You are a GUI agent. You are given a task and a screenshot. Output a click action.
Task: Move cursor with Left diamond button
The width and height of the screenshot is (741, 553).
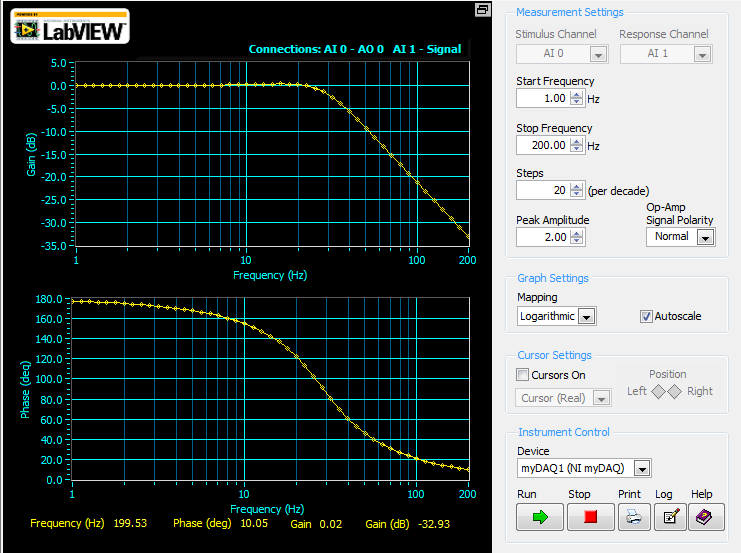[658, 391]
